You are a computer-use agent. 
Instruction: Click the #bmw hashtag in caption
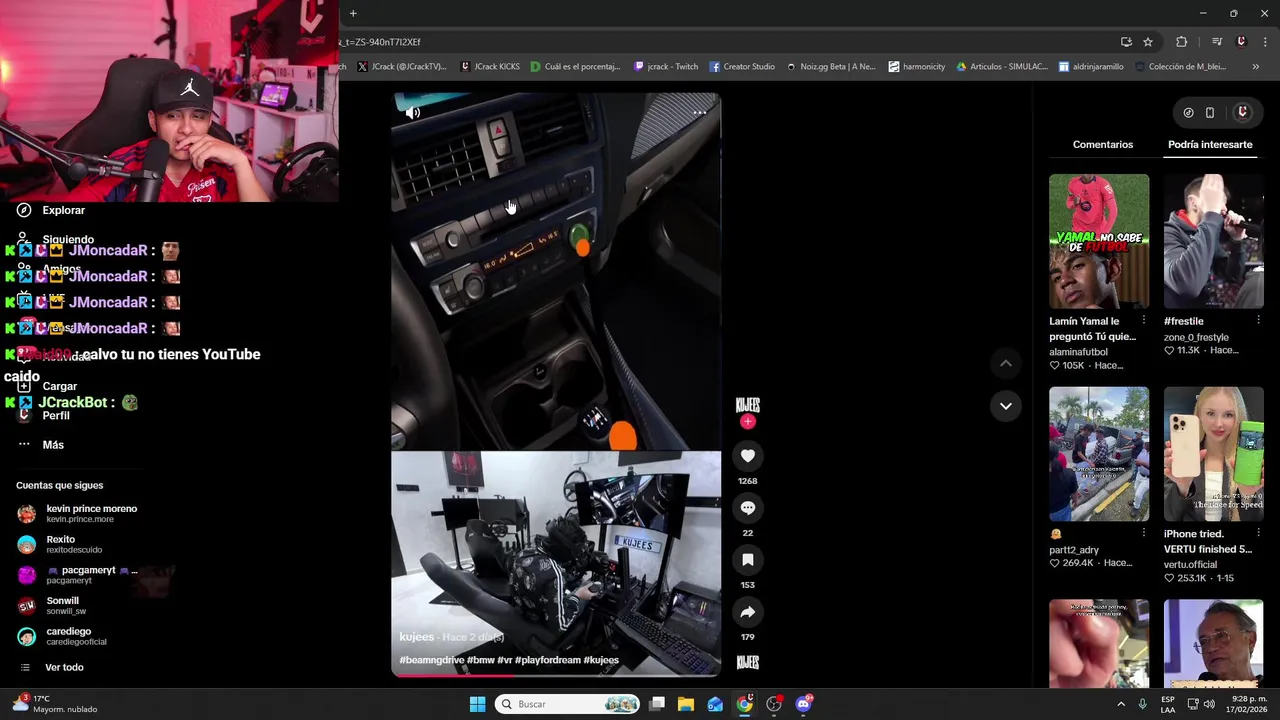pos(481,660)
